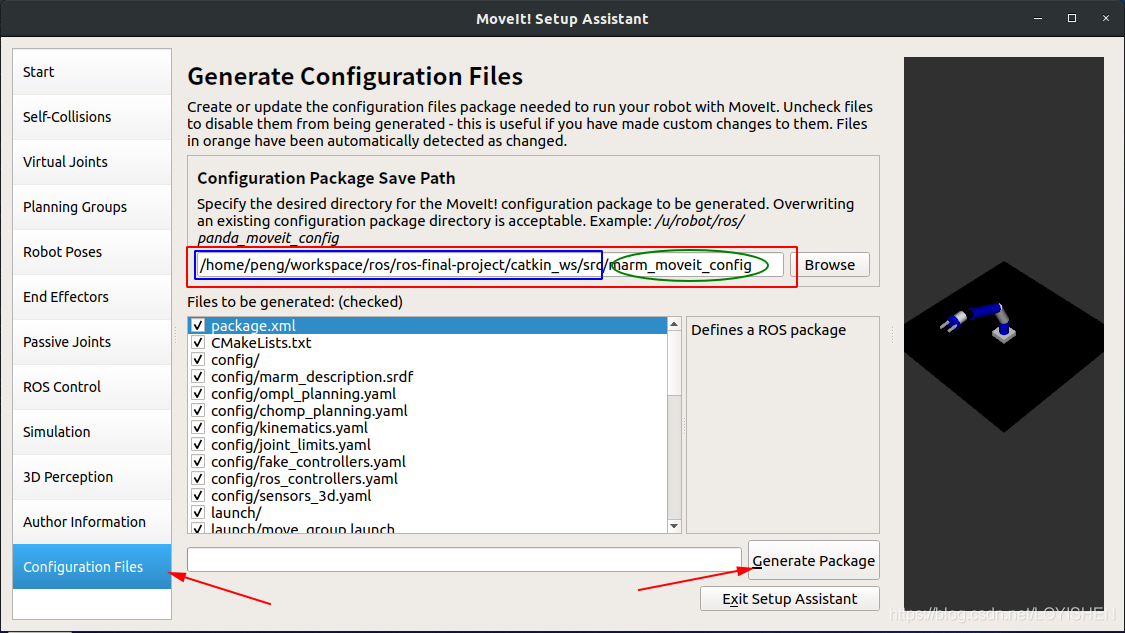Toggle config/sensors_3d.yaml checkbox
The width and height of the screenshot is (1125, 633).
pyautogui.click(x=198, y=496)
